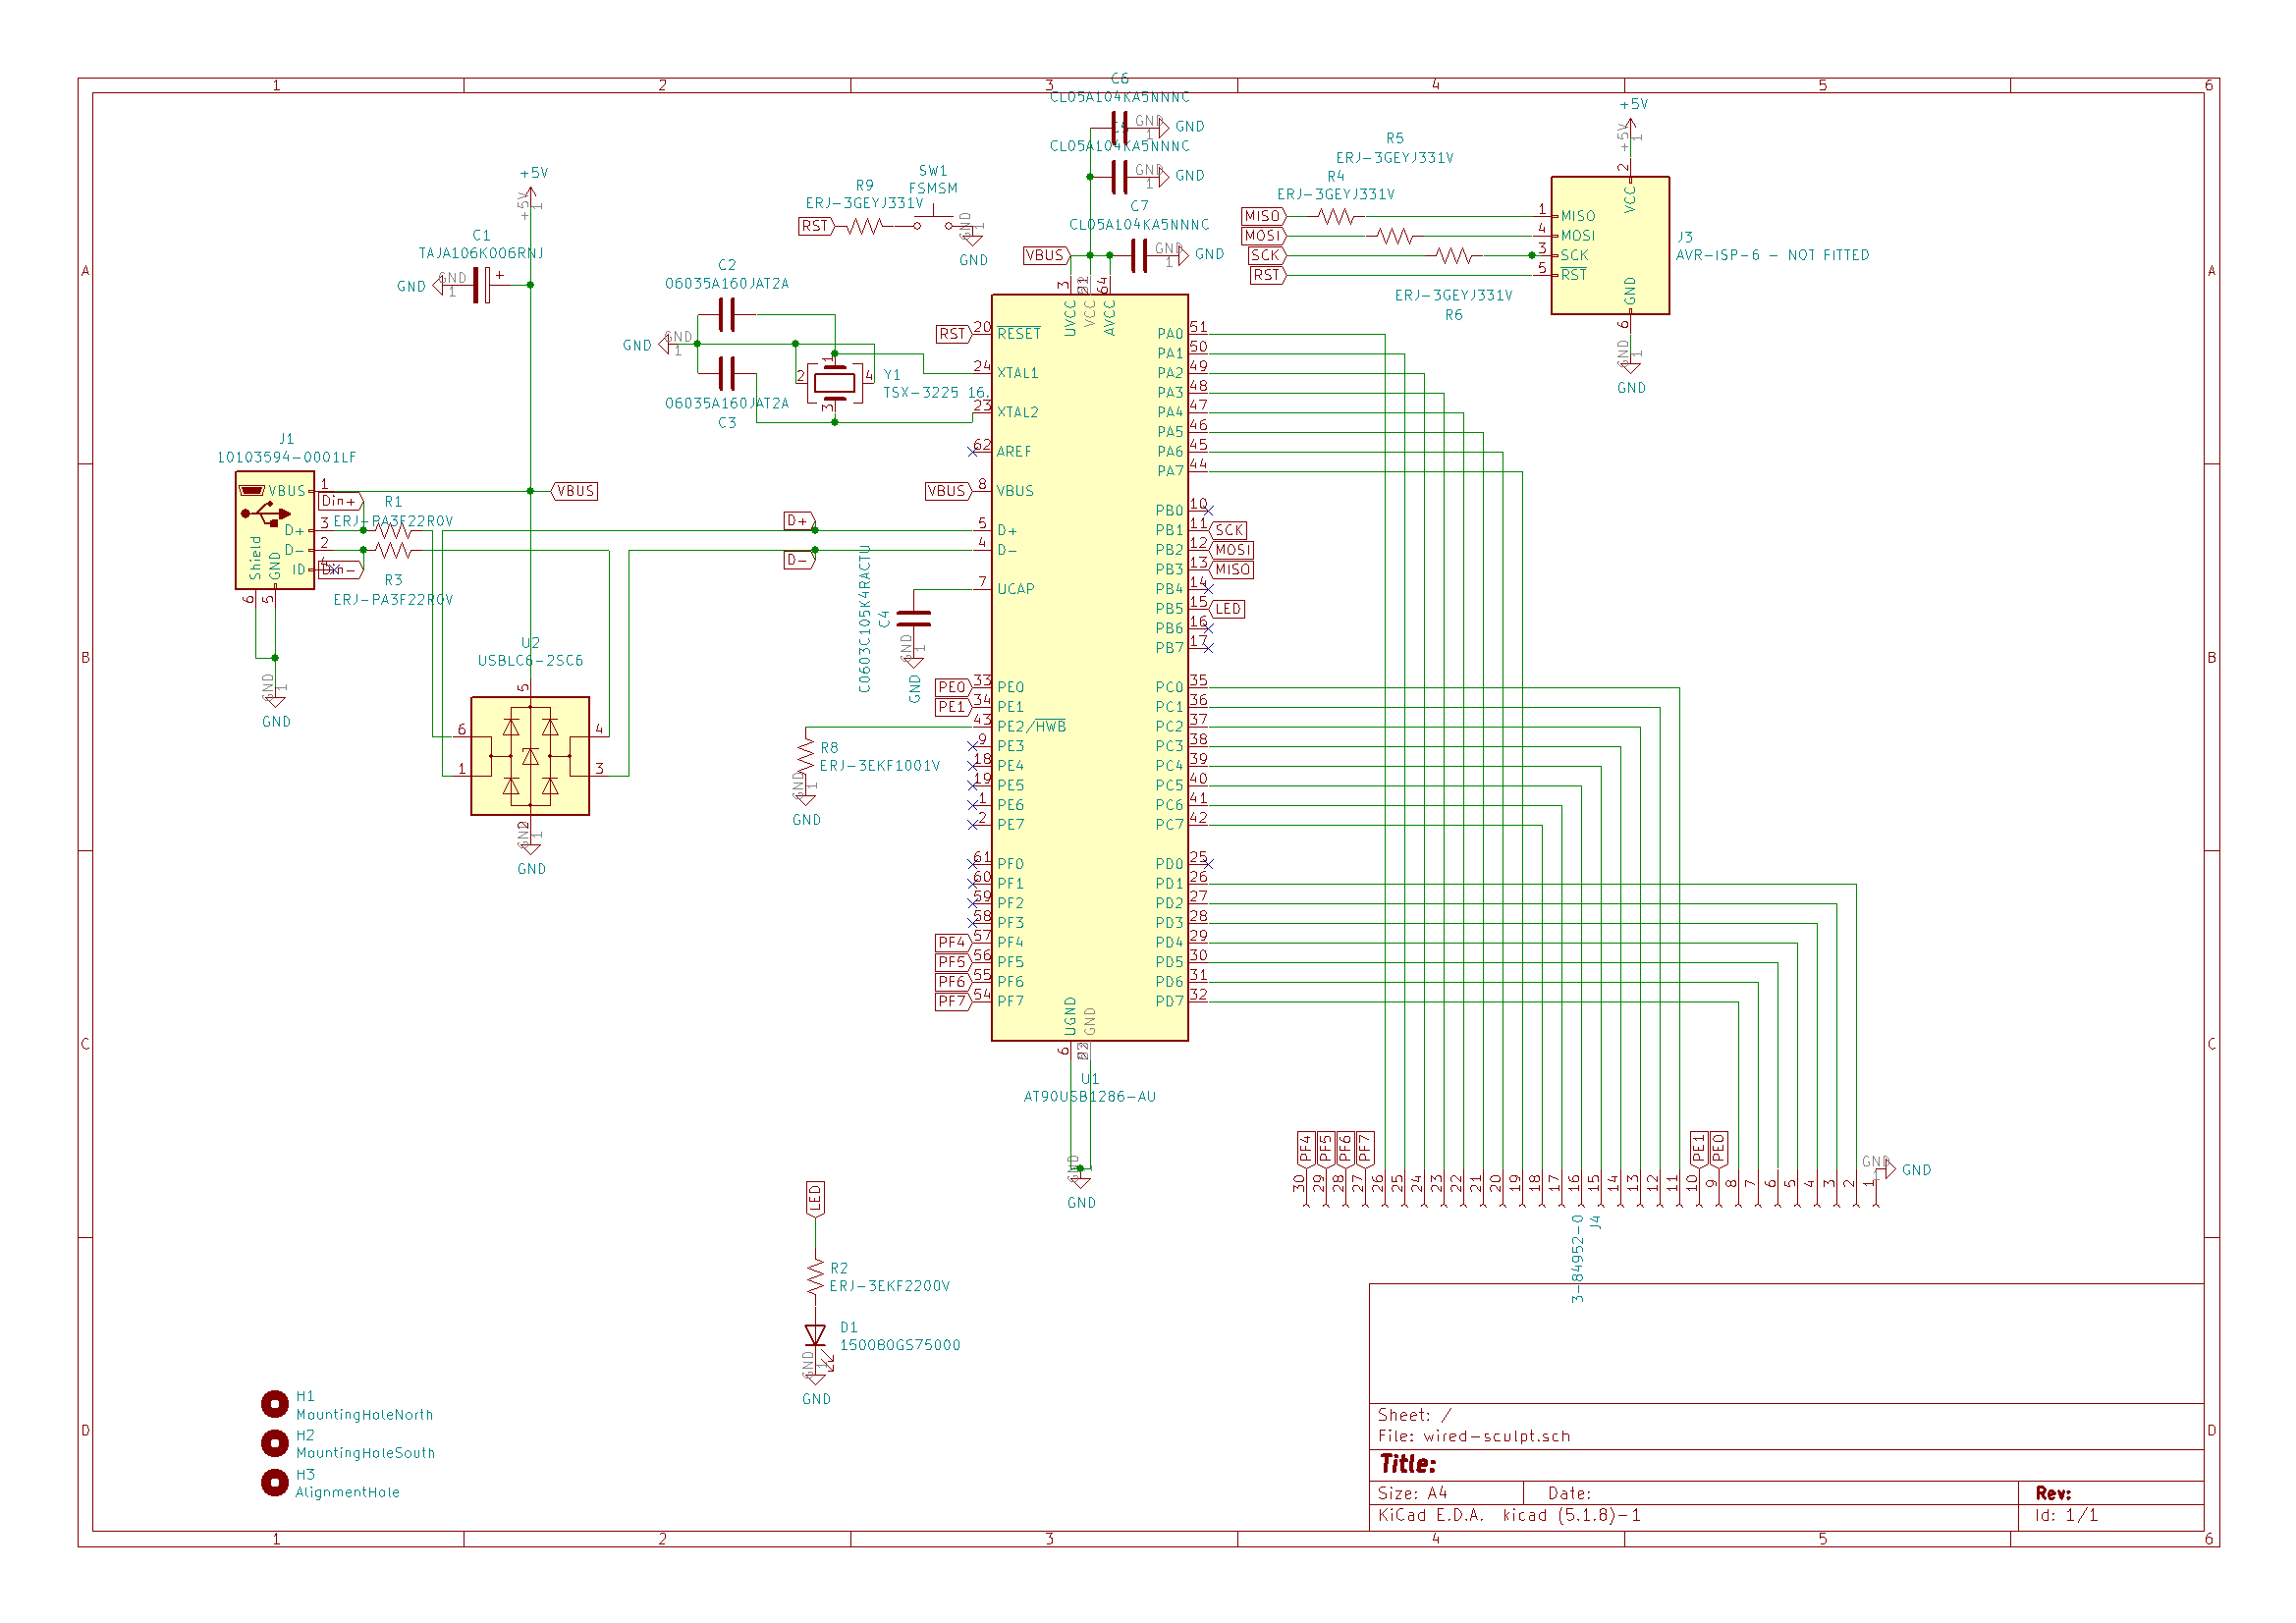Select the AT90USB1286-AU U1 chip body
Screen dimensions: 2296x1623
click(1089, 667)
